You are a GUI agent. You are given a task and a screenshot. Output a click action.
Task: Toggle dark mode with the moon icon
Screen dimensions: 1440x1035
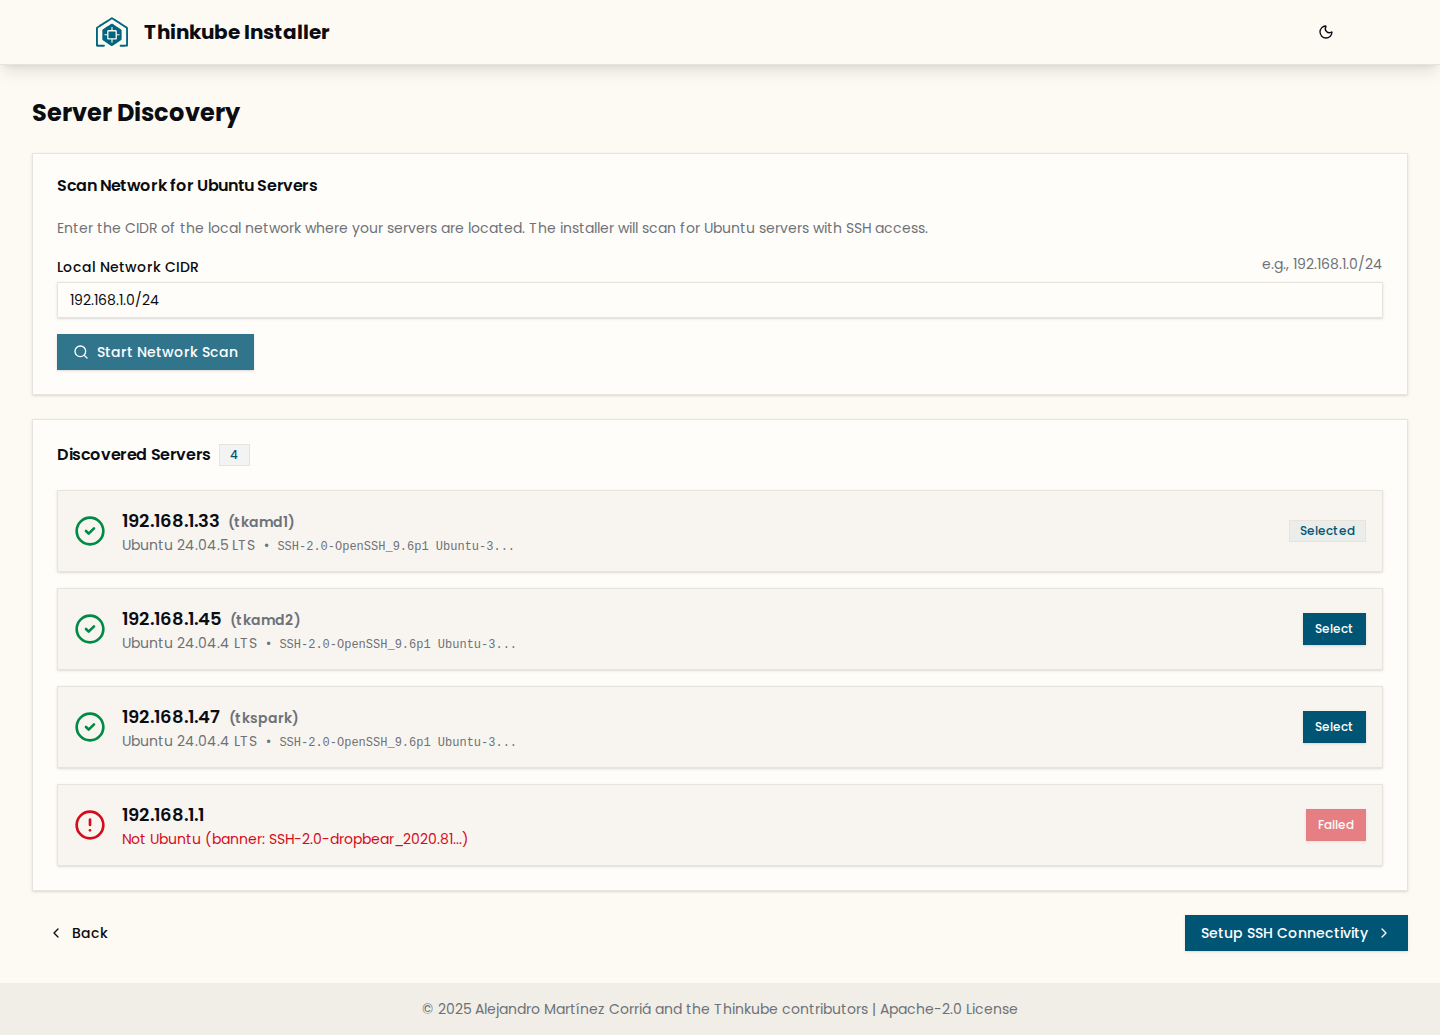click(x=1326, y=32)
